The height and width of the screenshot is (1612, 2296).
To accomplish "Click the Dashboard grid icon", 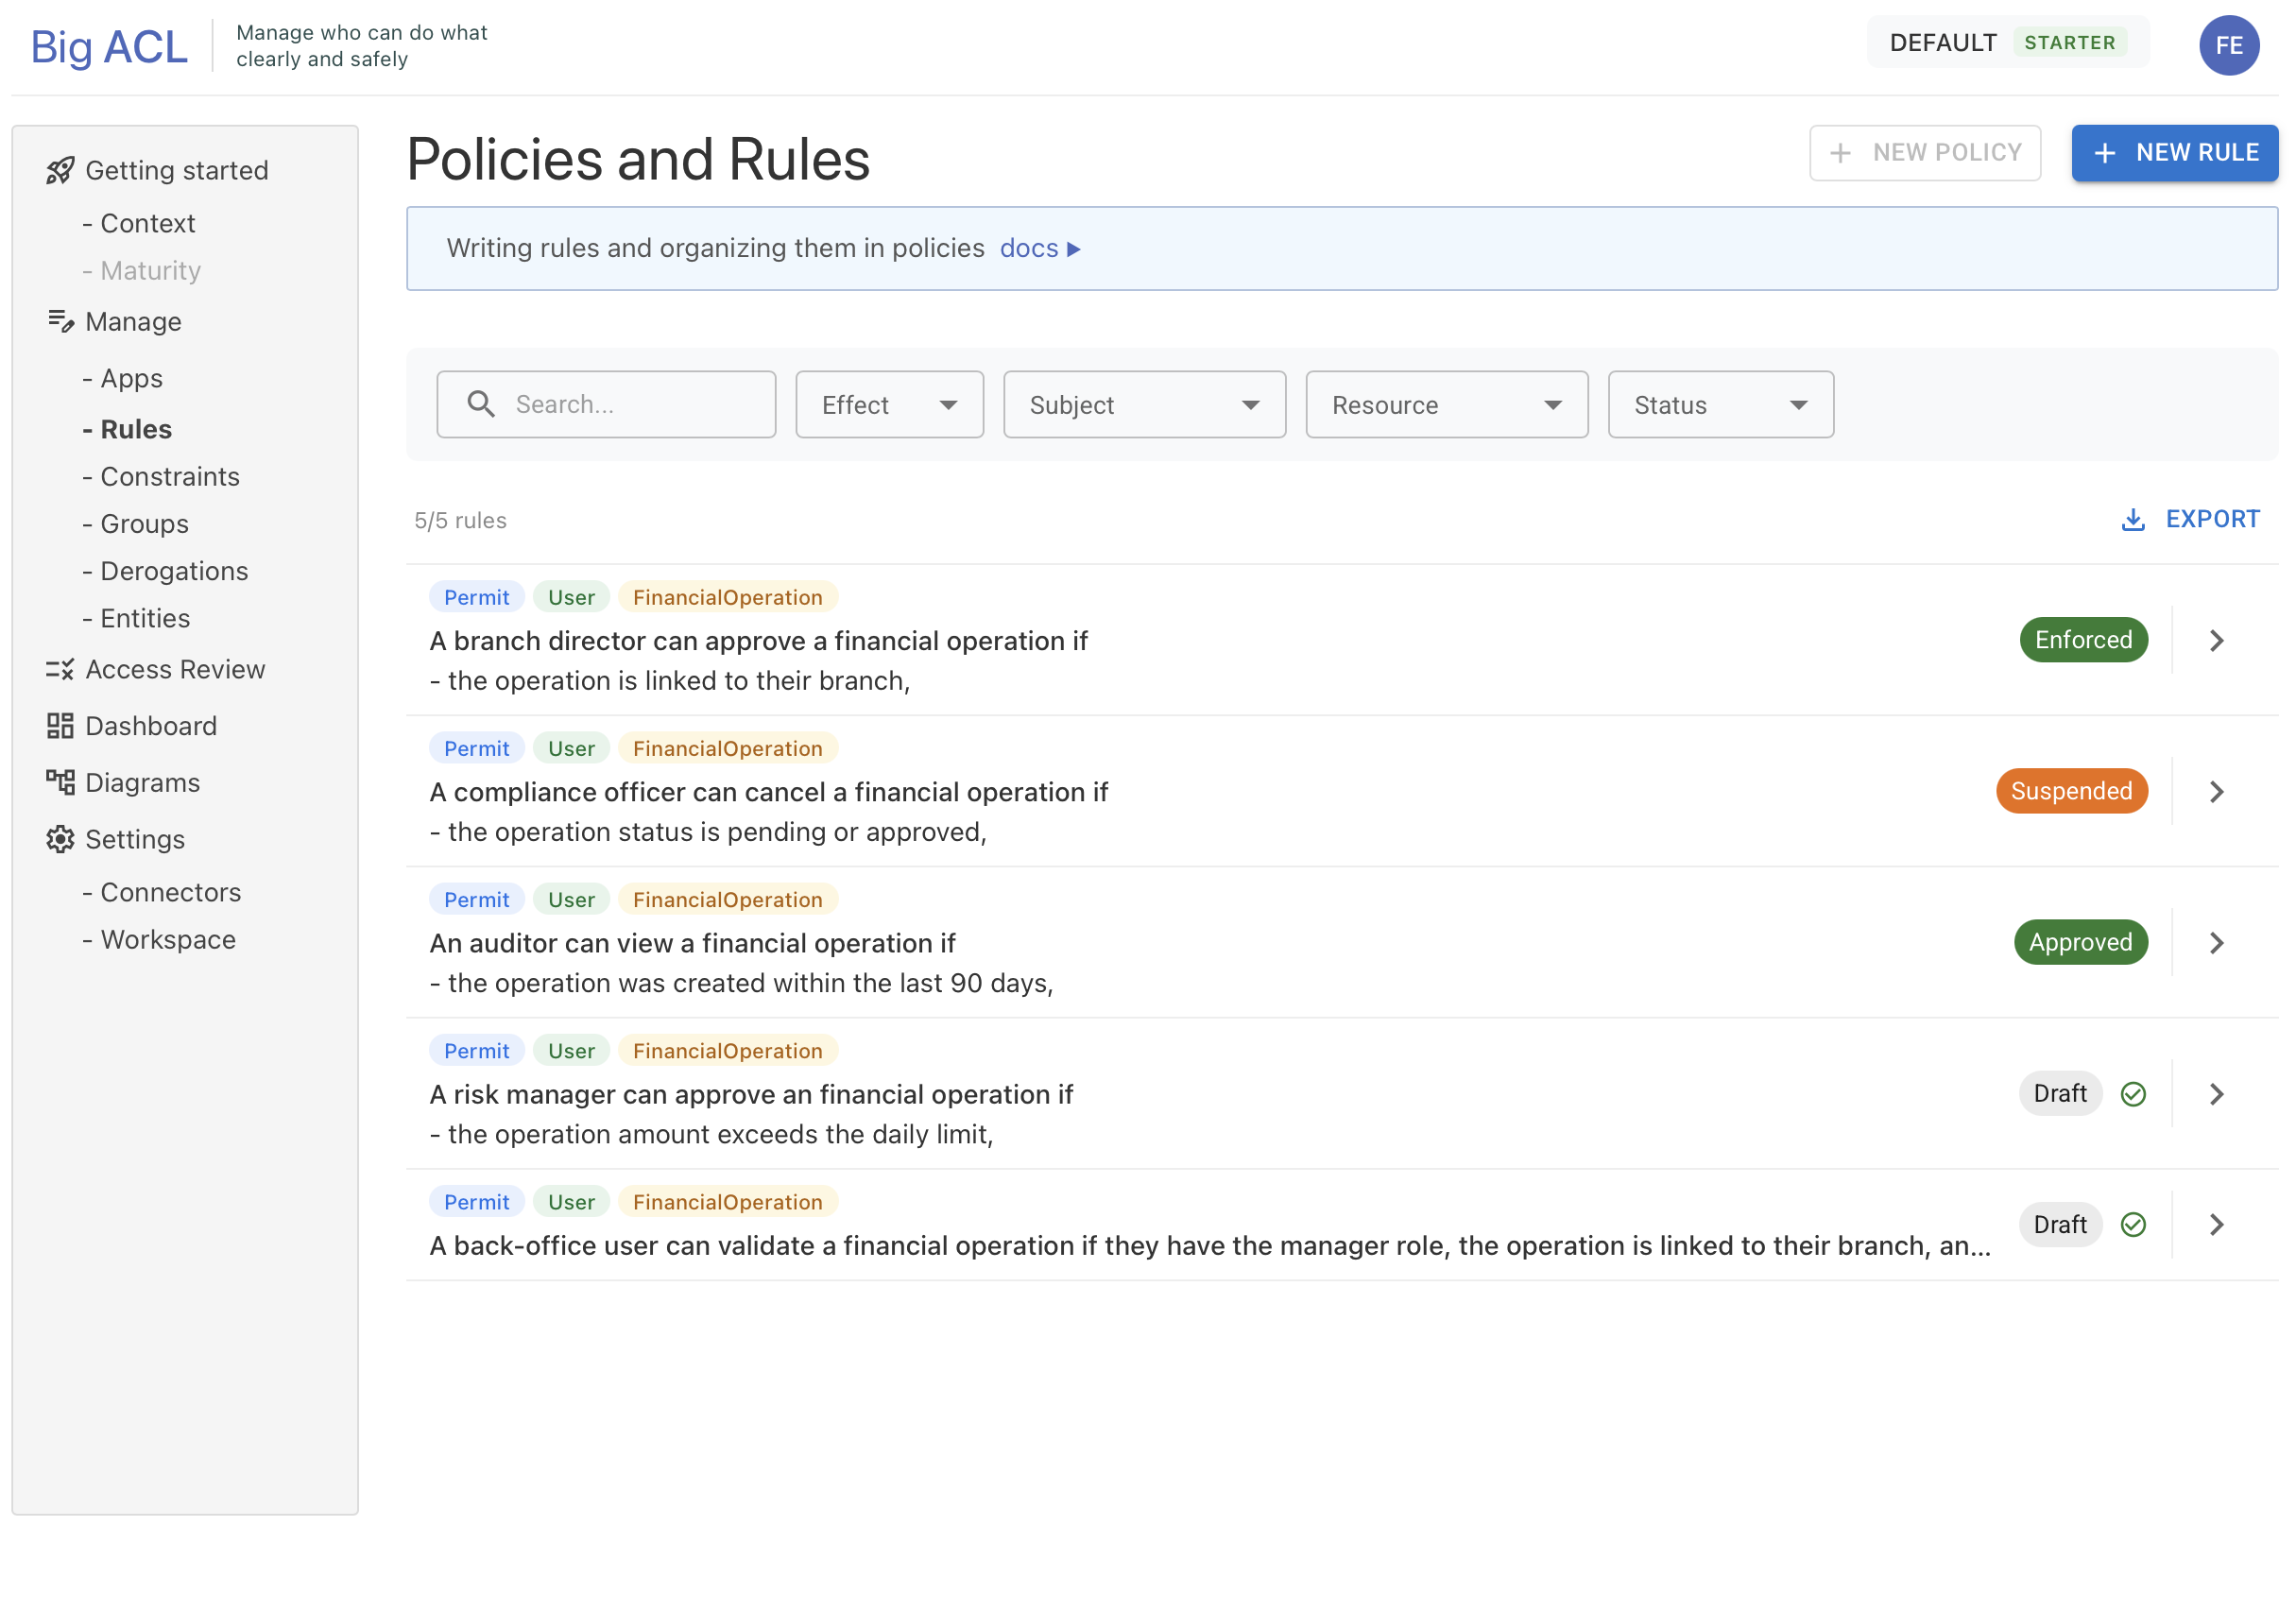I will pos(60,726).
